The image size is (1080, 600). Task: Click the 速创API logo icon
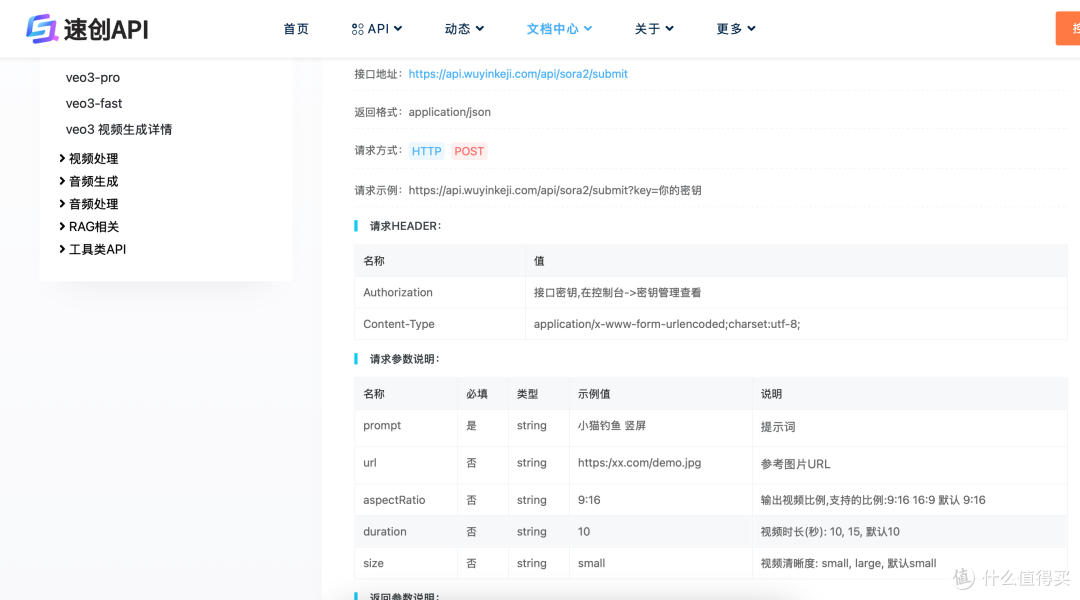[x=42, y=29]
